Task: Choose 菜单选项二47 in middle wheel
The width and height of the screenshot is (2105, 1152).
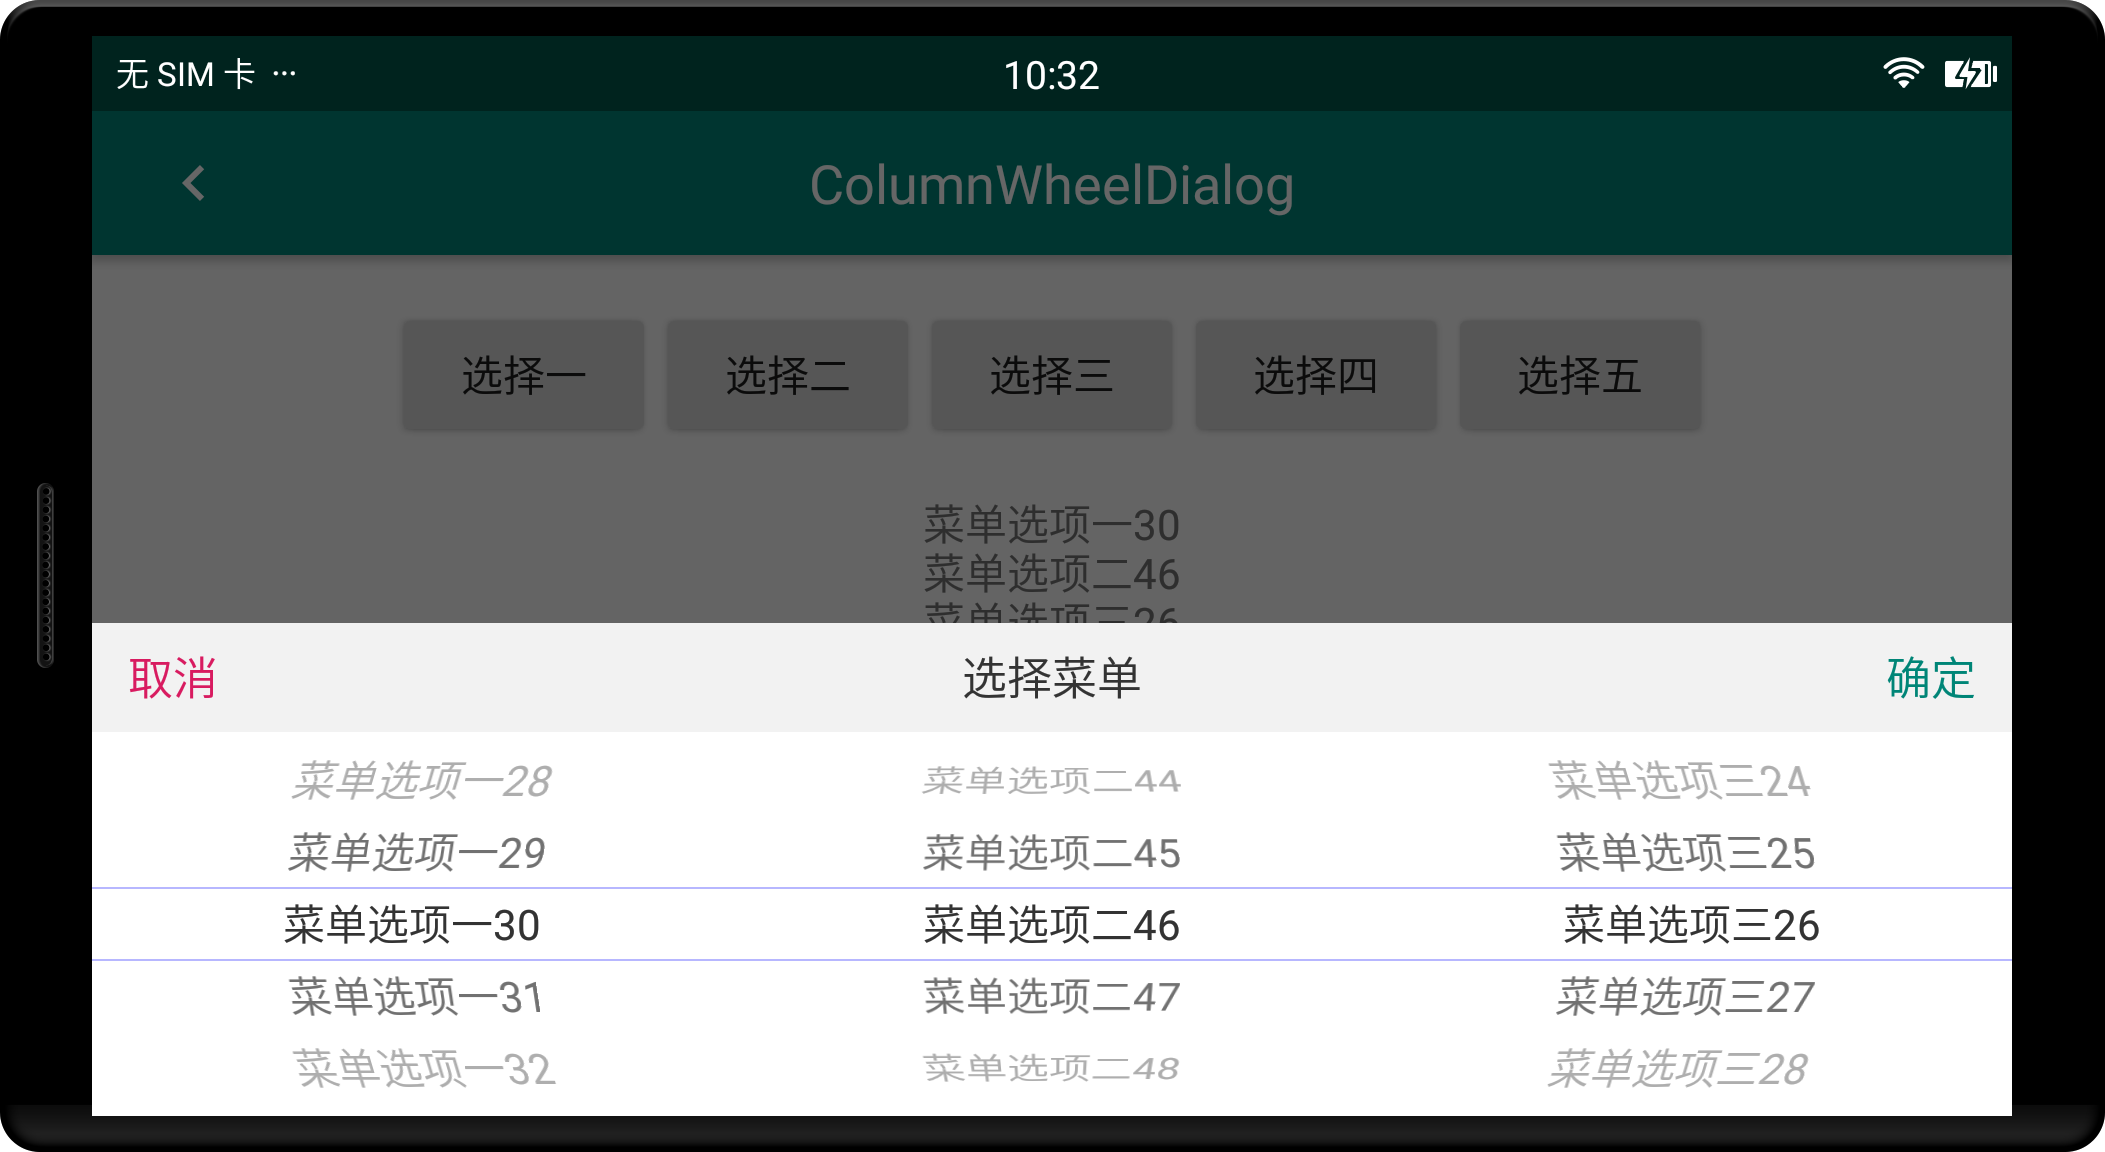Action: 1051,997
